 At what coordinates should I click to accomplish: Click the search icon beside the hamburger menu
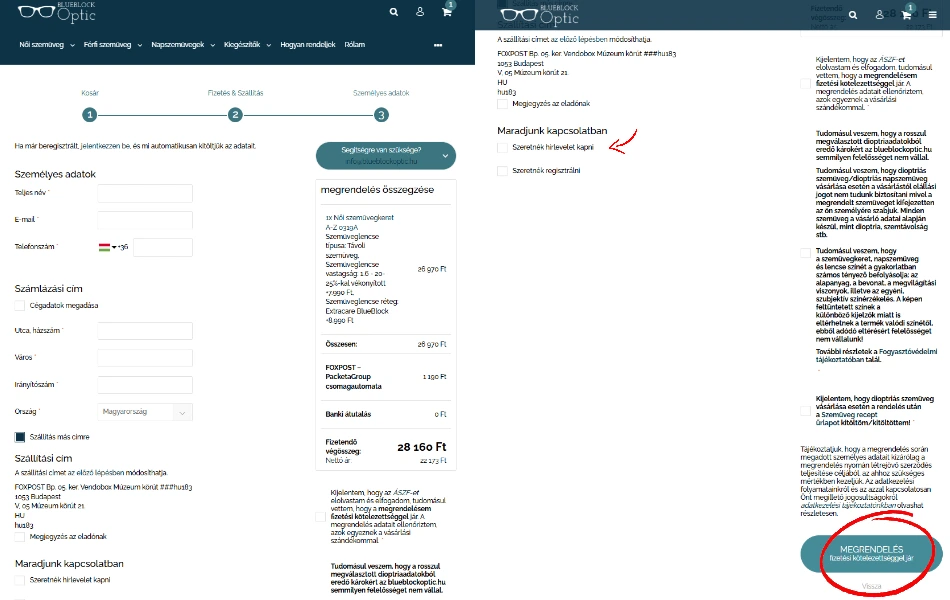[x=852, y=15]
